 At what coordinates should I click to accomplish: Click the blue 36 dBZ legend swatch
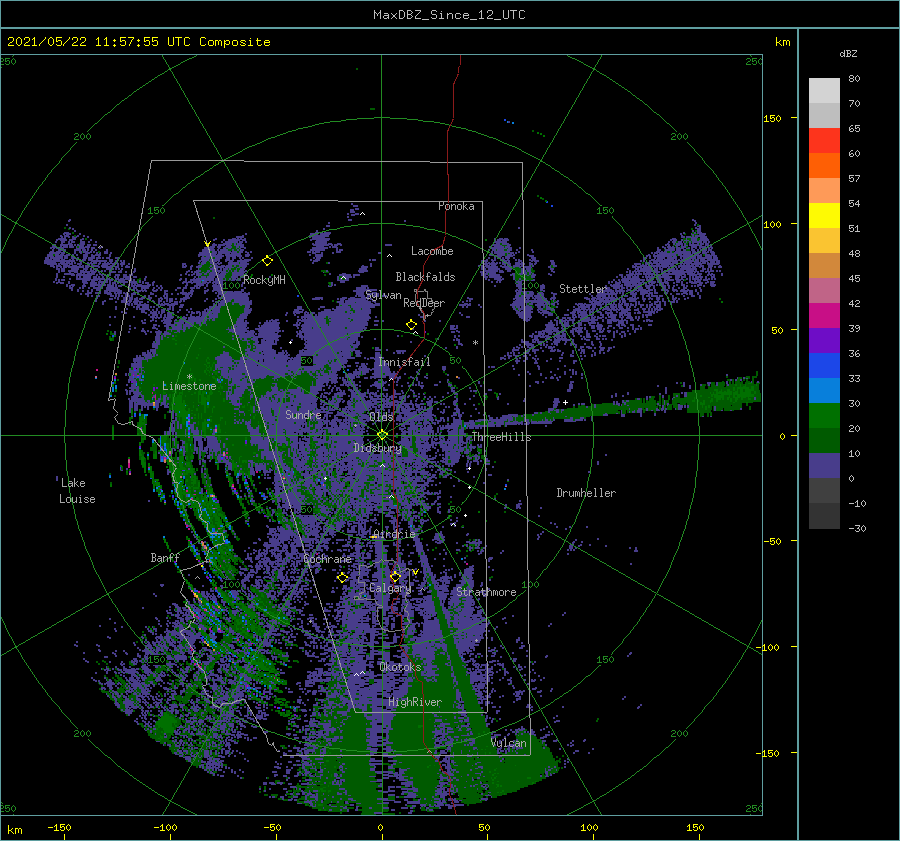pos(824,366)
